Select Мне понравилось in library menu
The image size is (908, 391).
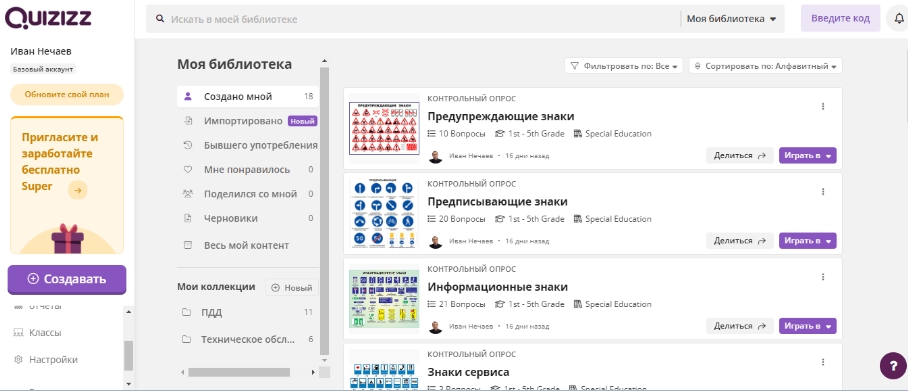pyautogui.click(x=248, y=170)
